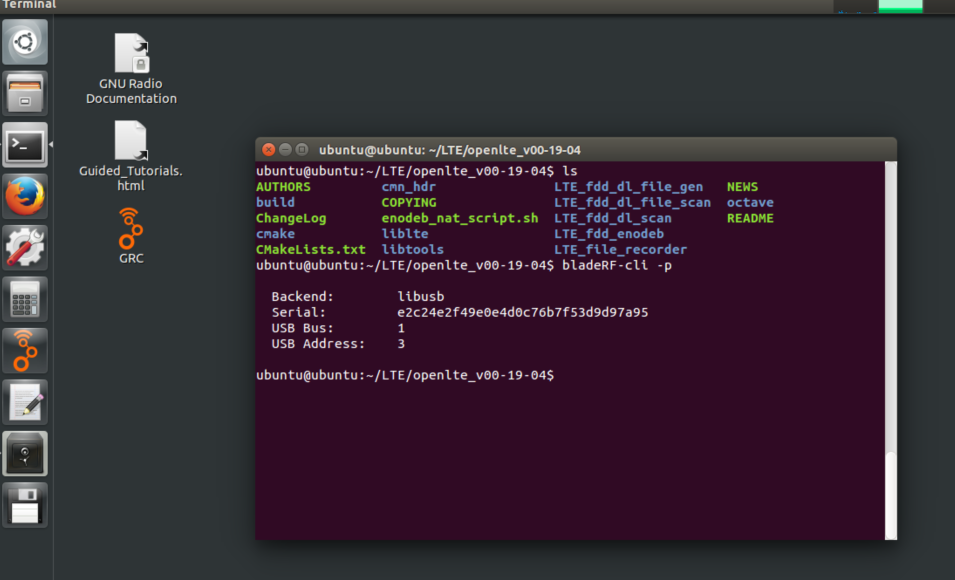Click the Terminal label in top panel
955x580 pixels.
29,5
